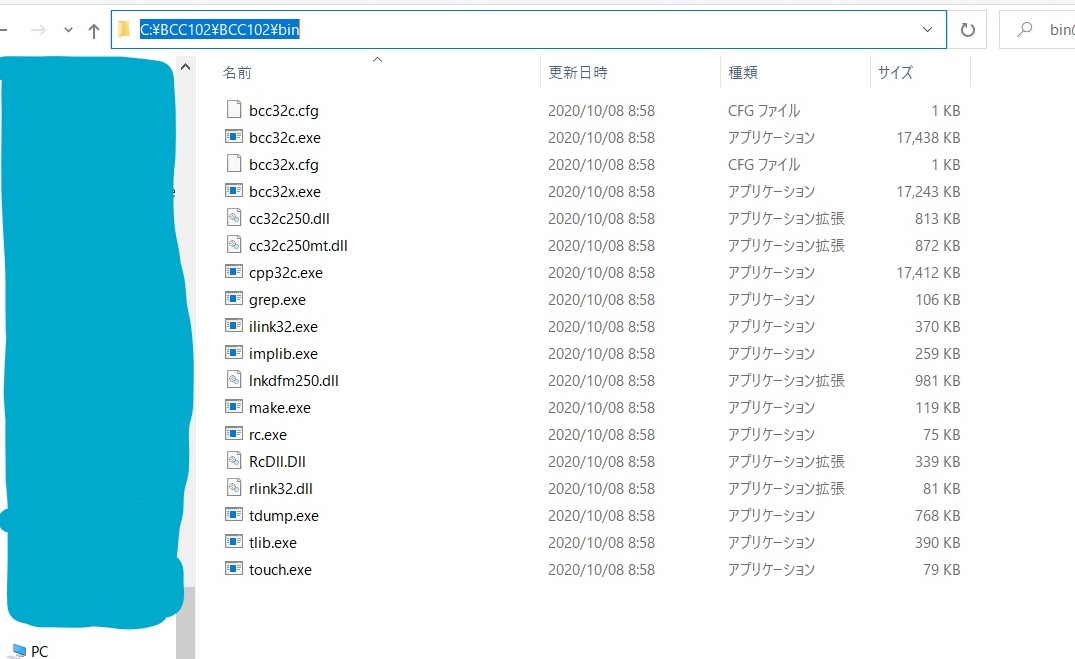Launch grep.exe
The image size is (1075, 659).
pyautogui.click(x=277, y=299)
